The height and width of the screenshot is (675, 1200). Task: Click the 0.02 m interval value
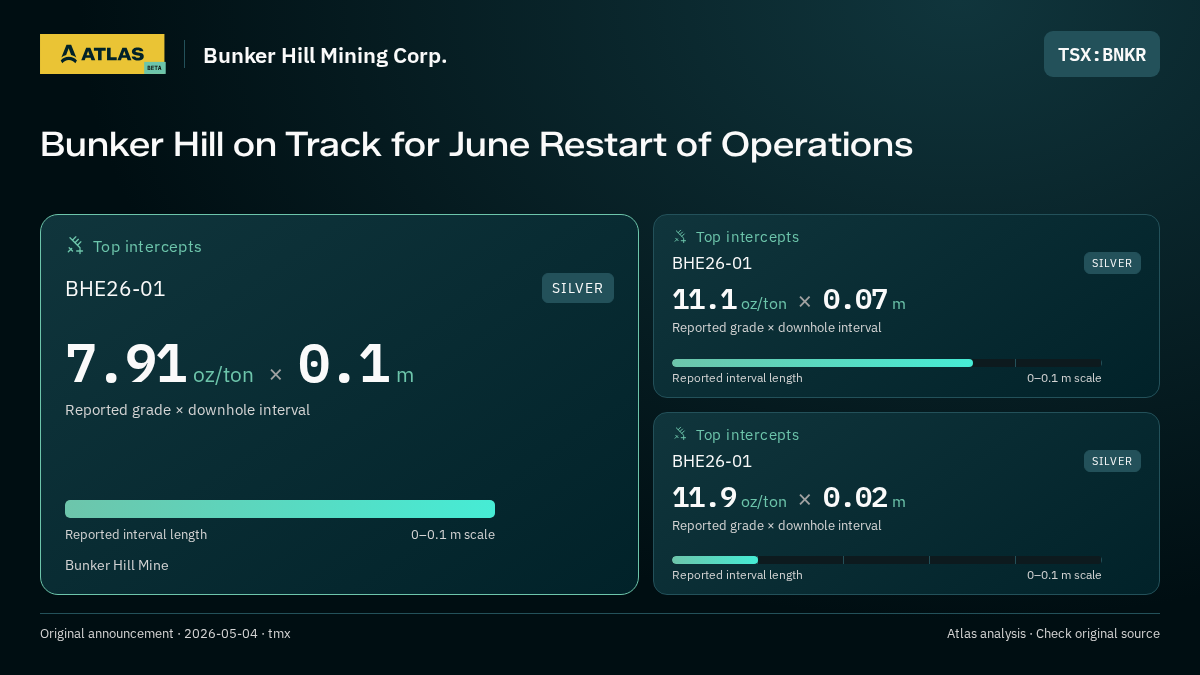click(x=864, y=498)
